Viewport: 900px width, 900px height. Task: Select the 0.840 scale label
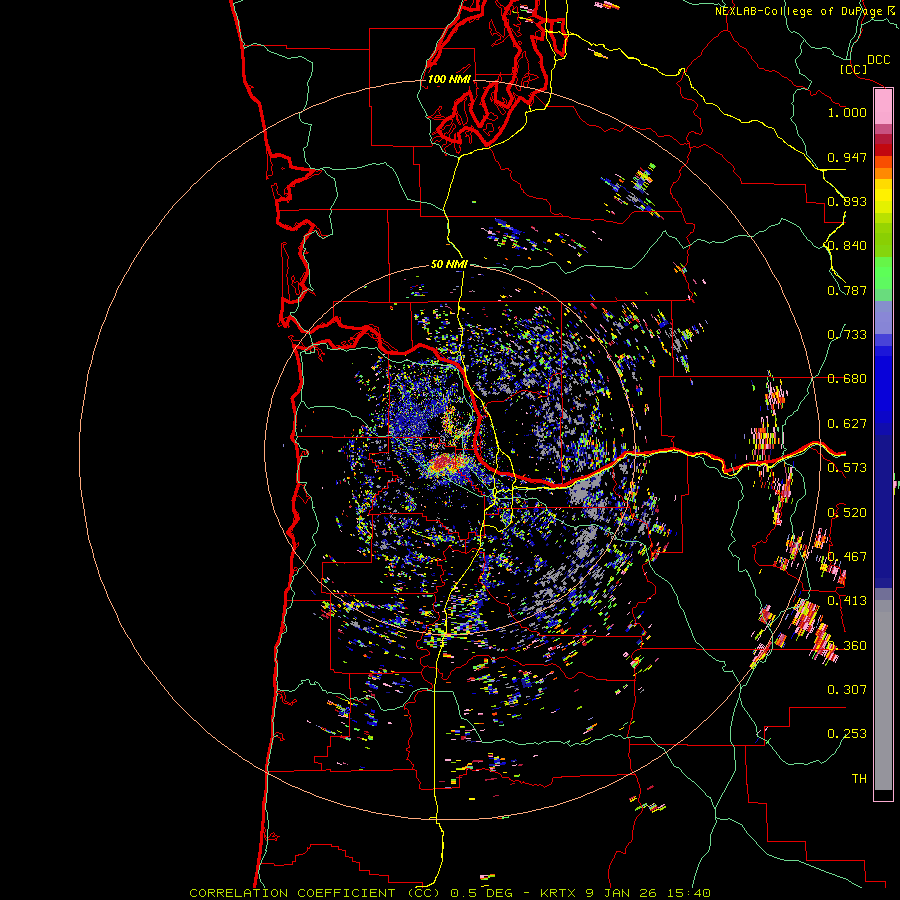click(x=847, y=246)
